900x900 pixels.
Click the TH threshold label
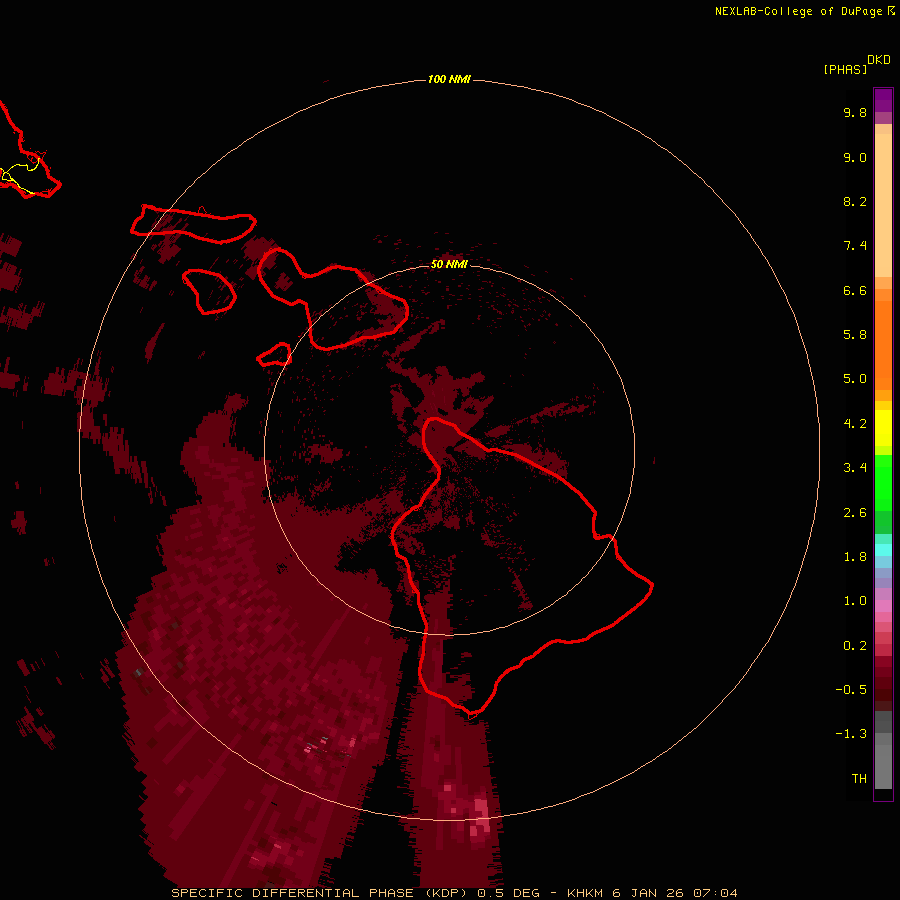point(859,778)
